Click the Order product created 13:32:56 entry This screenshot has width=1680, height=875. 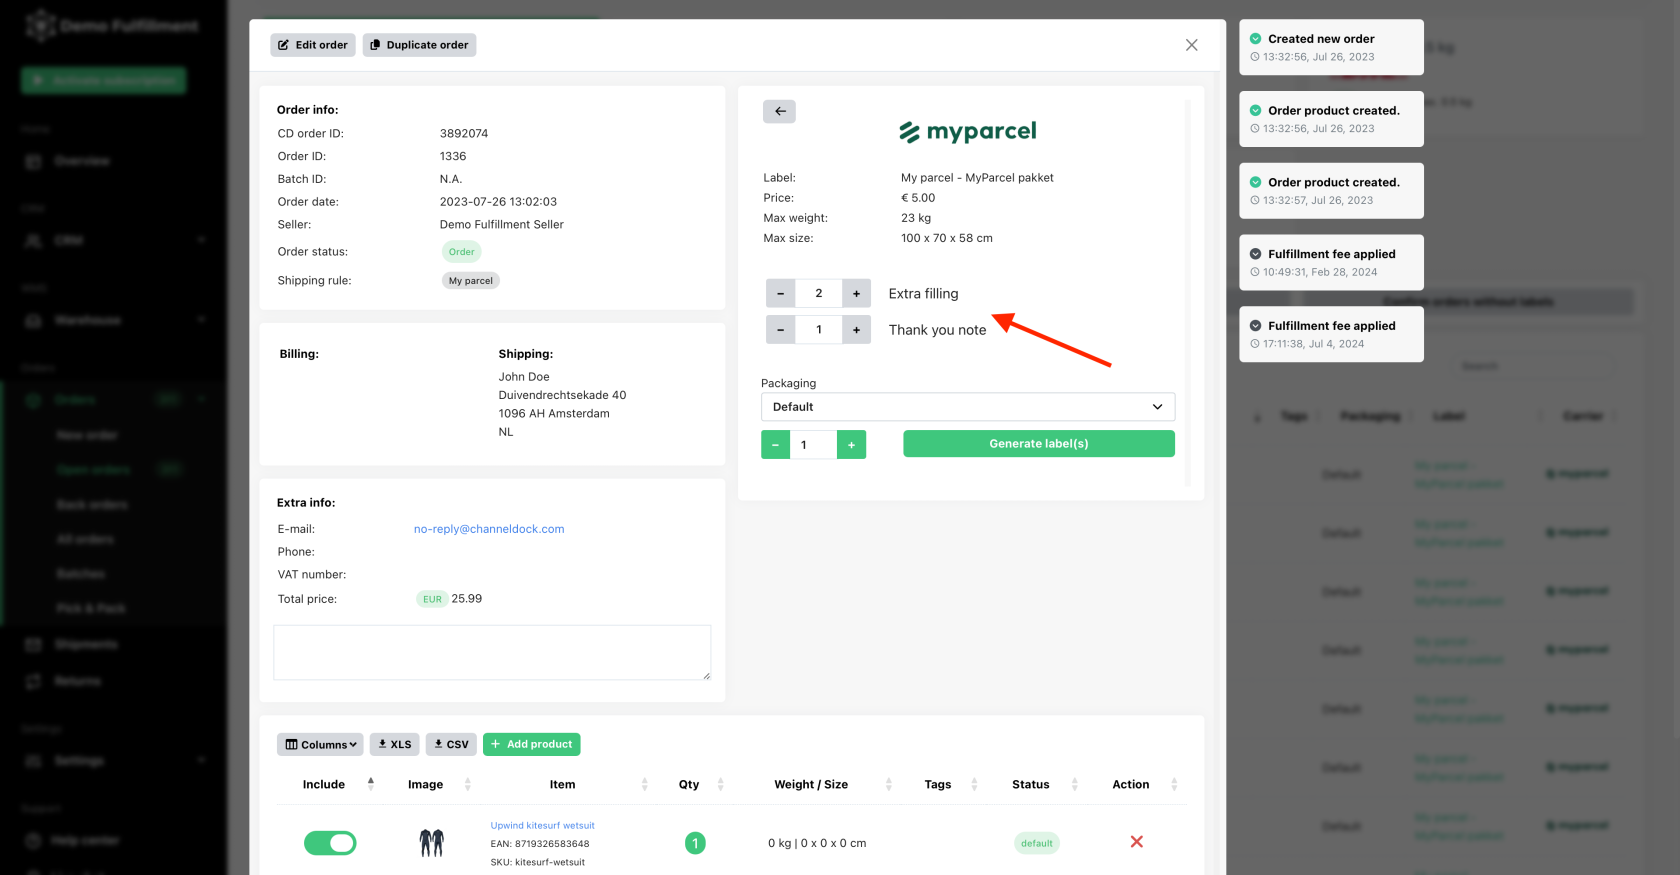coord(1331,119)
